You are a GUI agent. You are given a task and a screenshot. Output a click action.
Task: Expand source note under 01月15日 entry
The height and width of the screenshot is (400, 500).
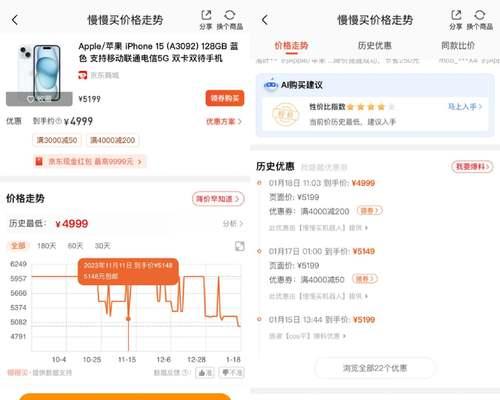pyautogui.click(x=307, y=336)
